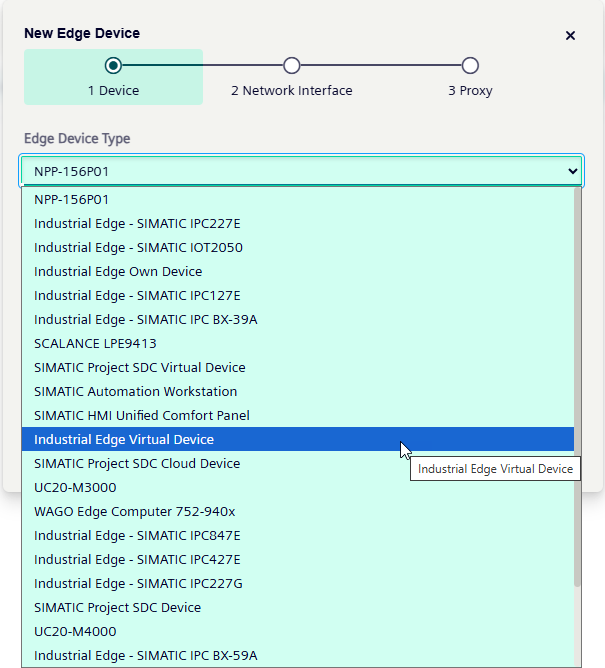Select highlighted Industrial Edge Virtual Device option

(x=298, y=439)
